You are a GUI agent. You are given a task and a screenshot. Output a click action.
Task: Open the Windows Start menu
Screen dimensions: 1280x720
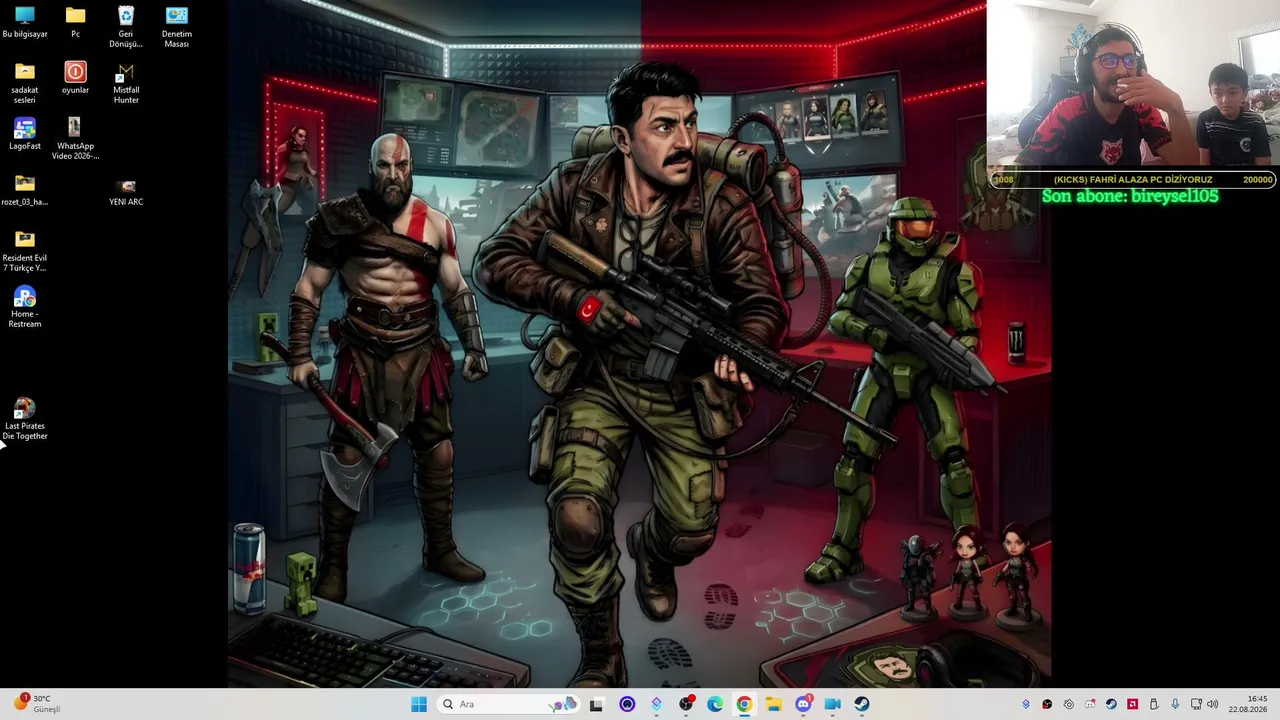[419, 704]
